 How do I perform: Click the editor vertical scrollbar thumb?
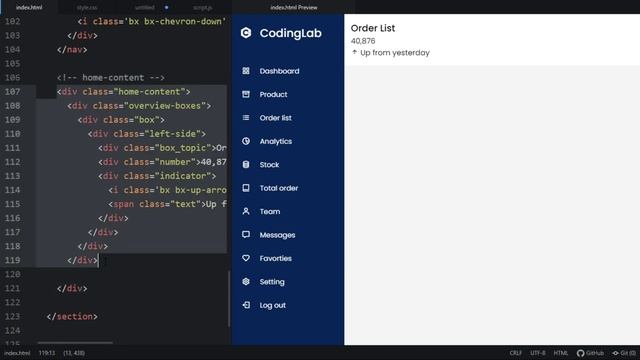tap(229, 299)
